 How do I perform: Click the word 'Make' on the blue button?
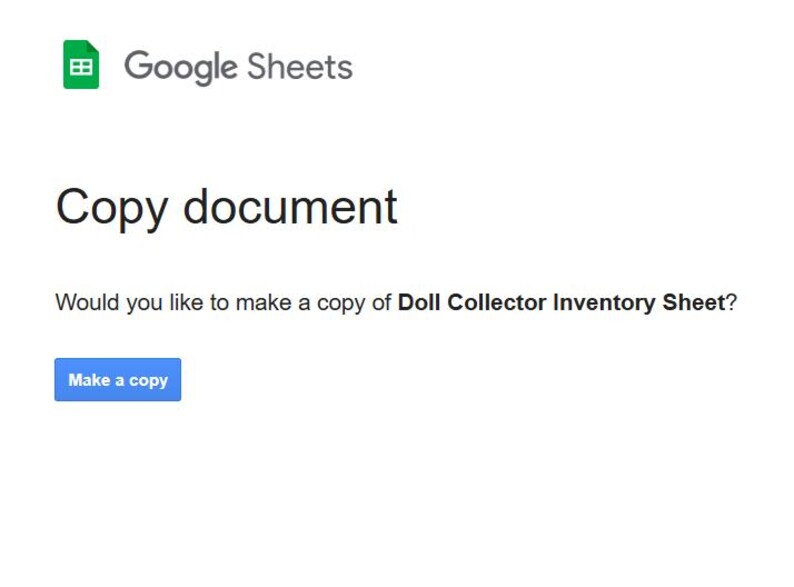pyautogui.click(x=89, y=379)
